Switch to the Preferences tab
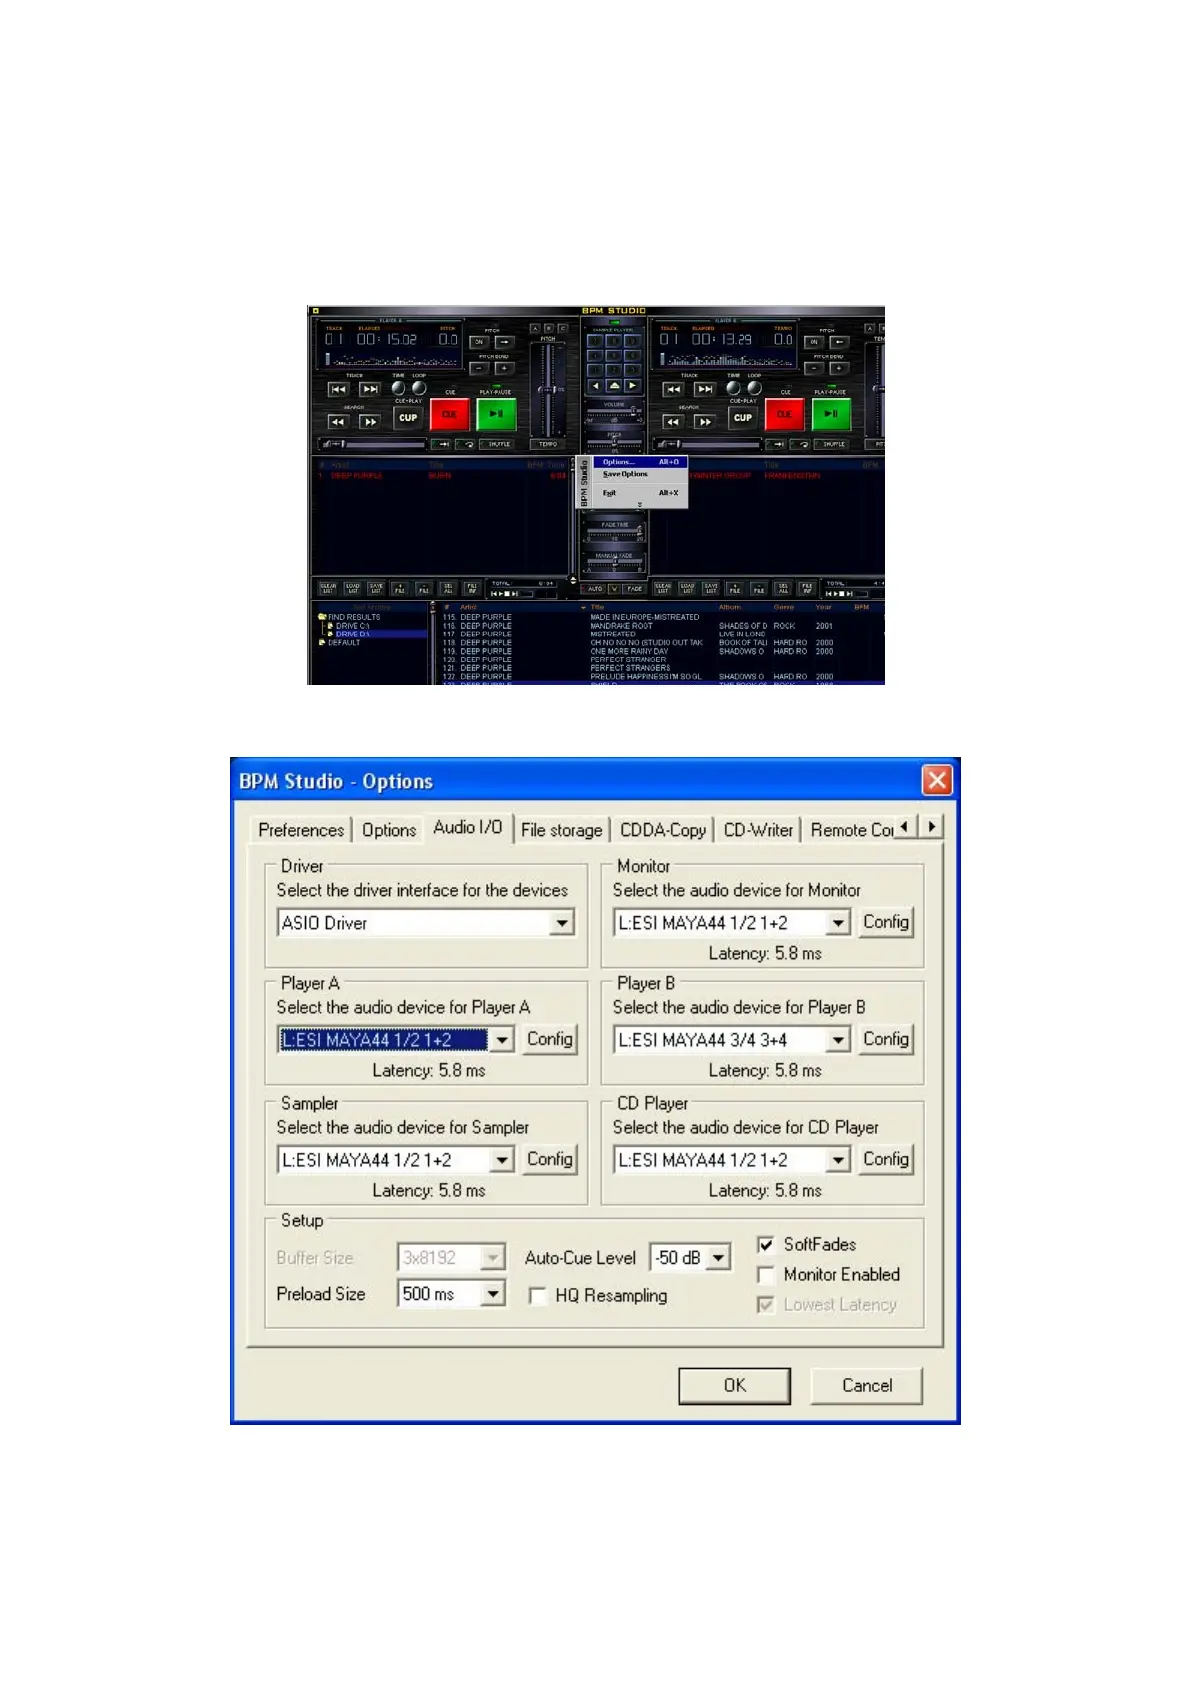 [301, 830]
